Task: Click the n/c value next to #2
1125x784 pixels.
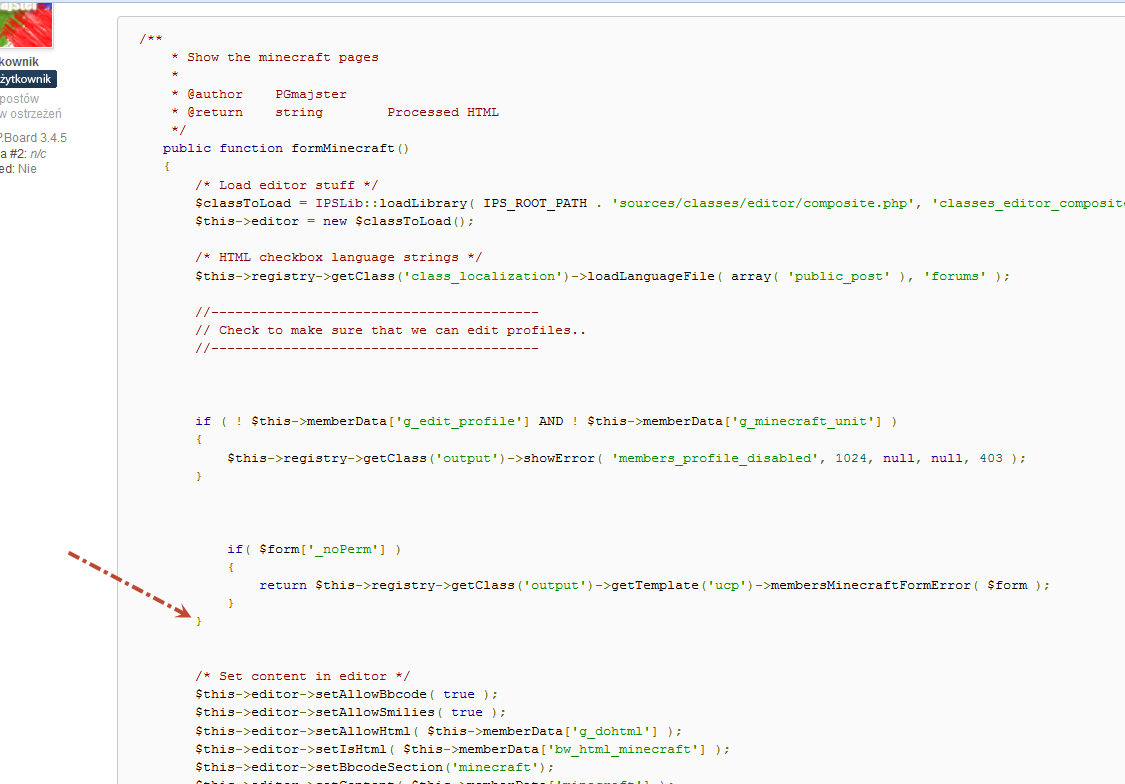Action: pos(38,153)
